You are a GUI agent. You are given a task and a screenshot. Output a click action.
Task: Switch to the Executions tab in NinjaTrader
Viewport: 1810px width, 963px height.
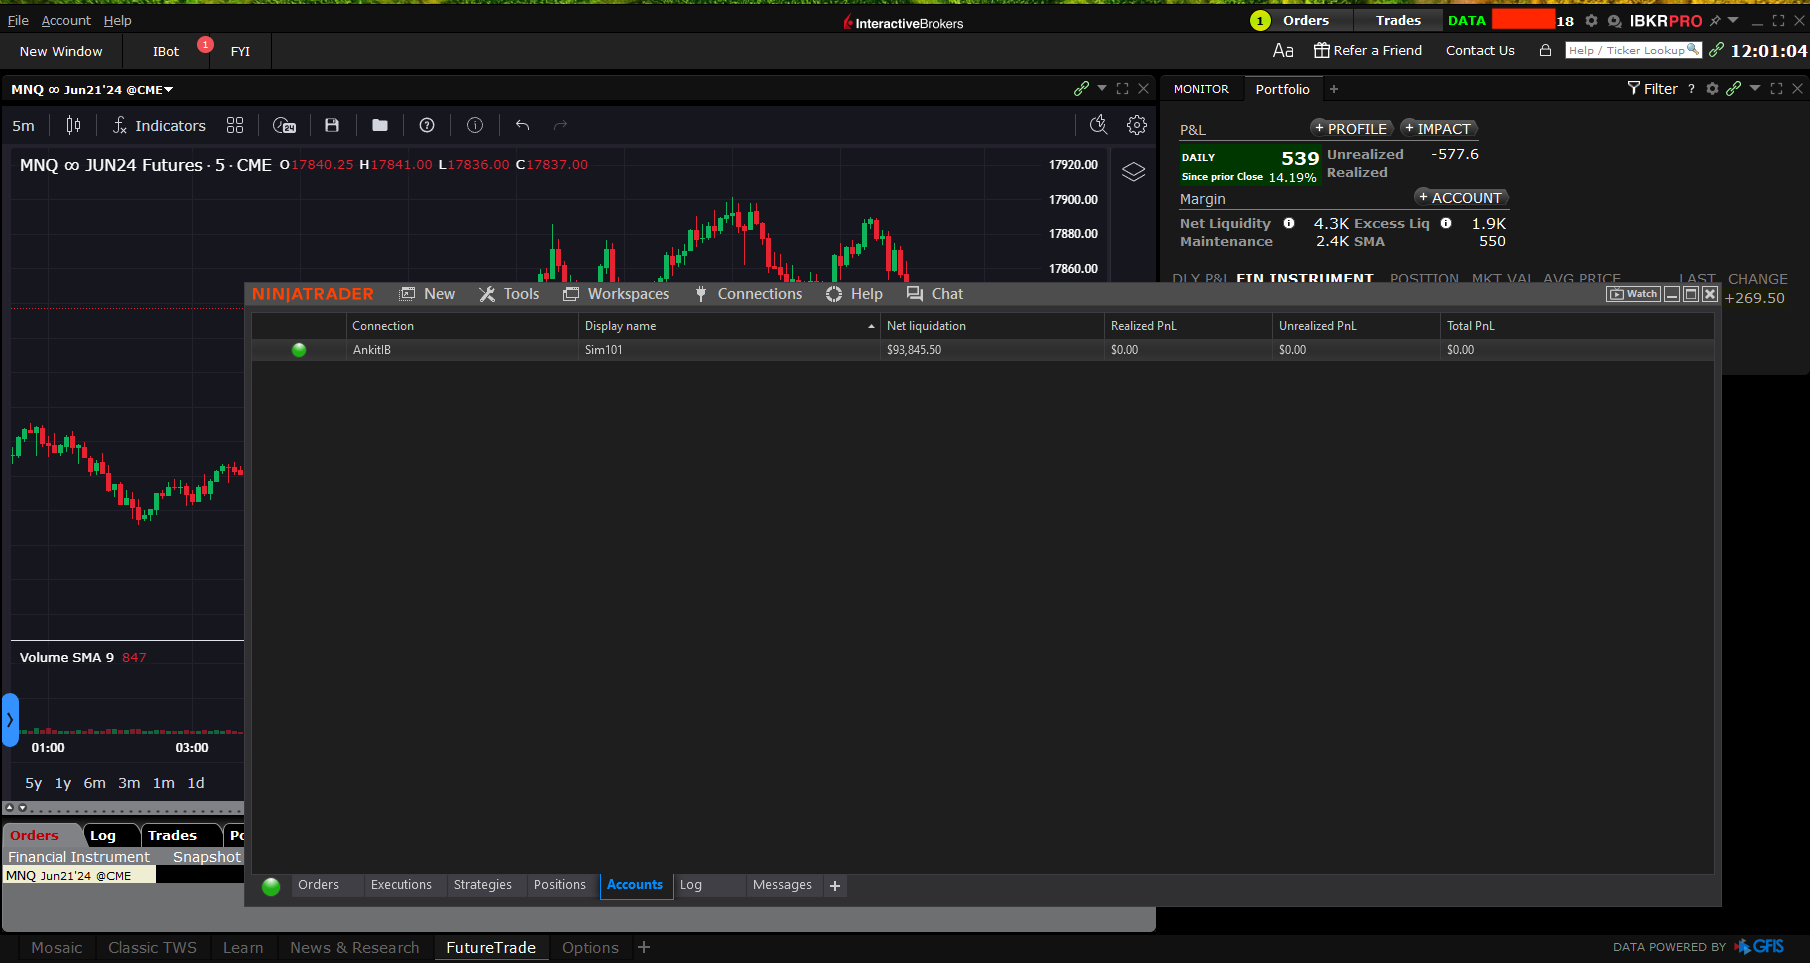[x=401, y=885]
